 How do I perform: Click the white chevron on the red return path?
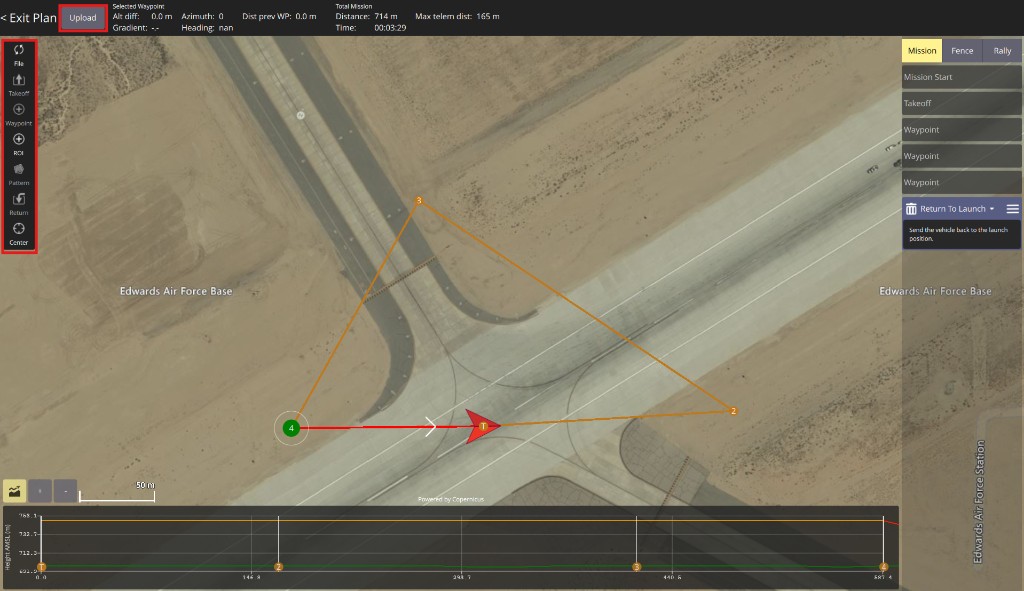tap(430, 426)
